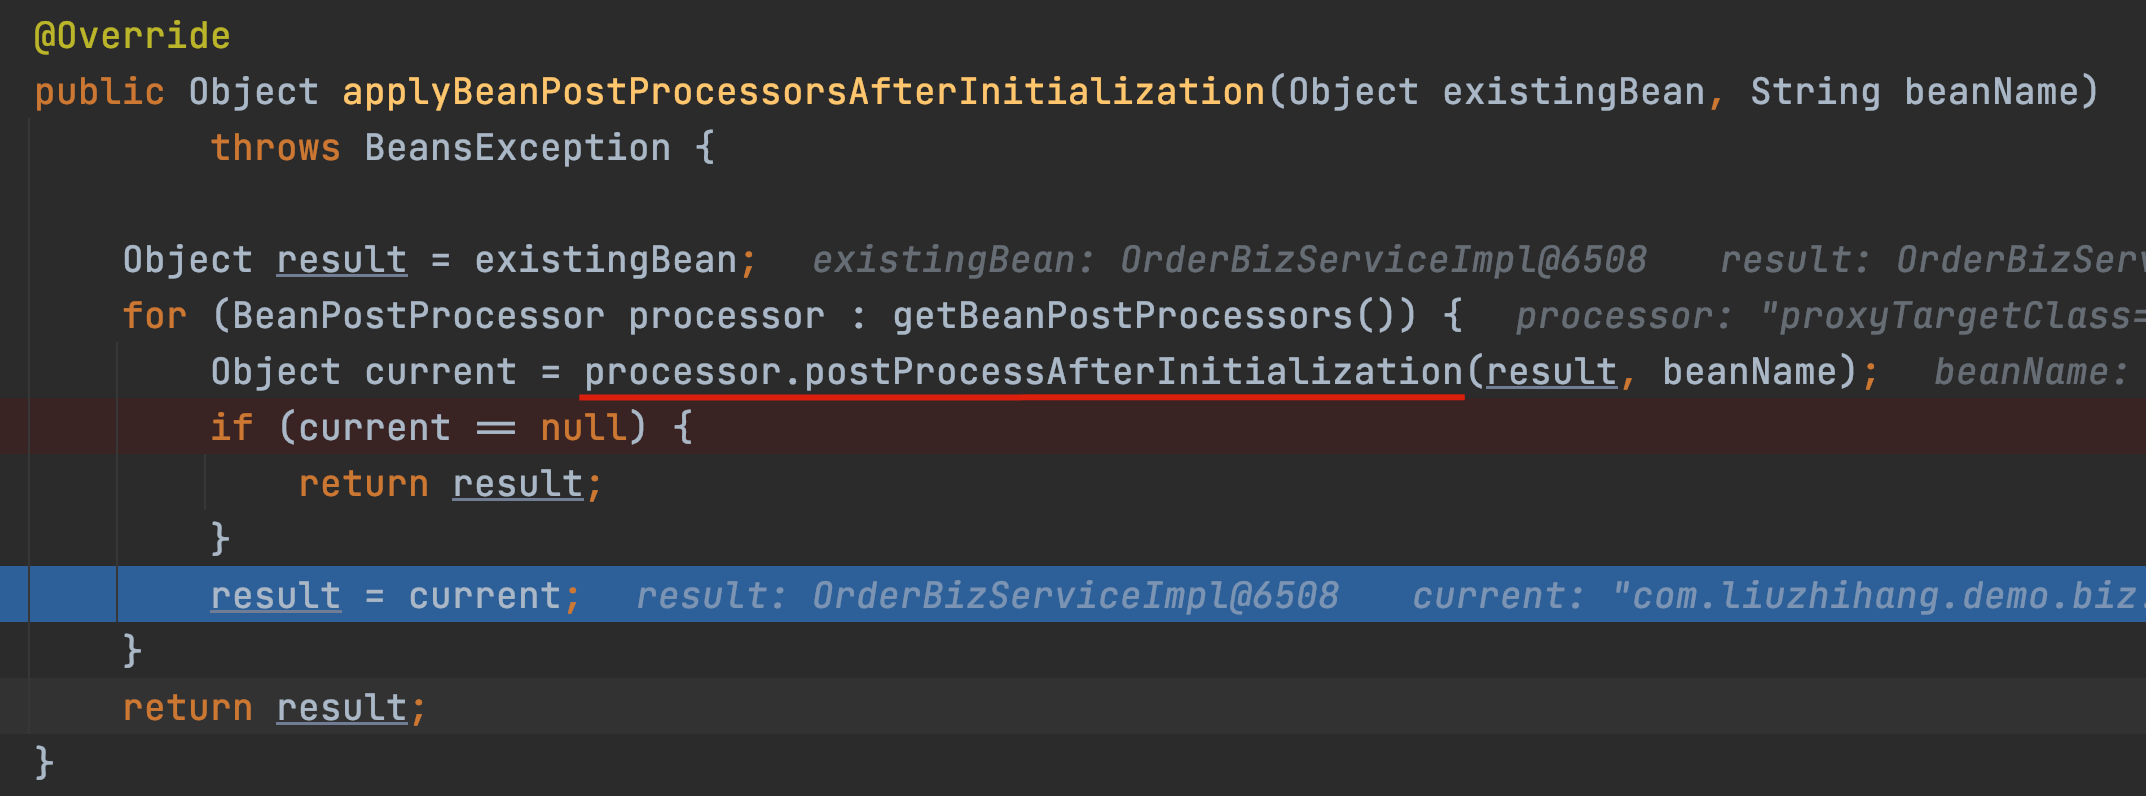Click the final return result statement
The image size is (2146, 796).
274,708
